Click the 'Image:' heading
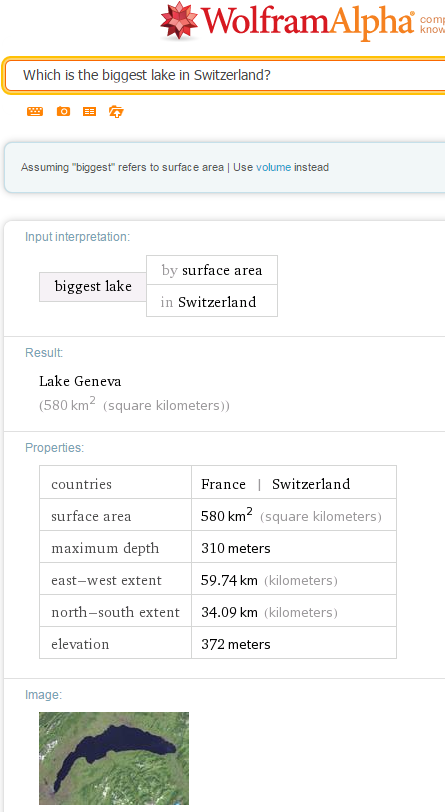This screenshot has height=812, width=445. pos(44,694)
